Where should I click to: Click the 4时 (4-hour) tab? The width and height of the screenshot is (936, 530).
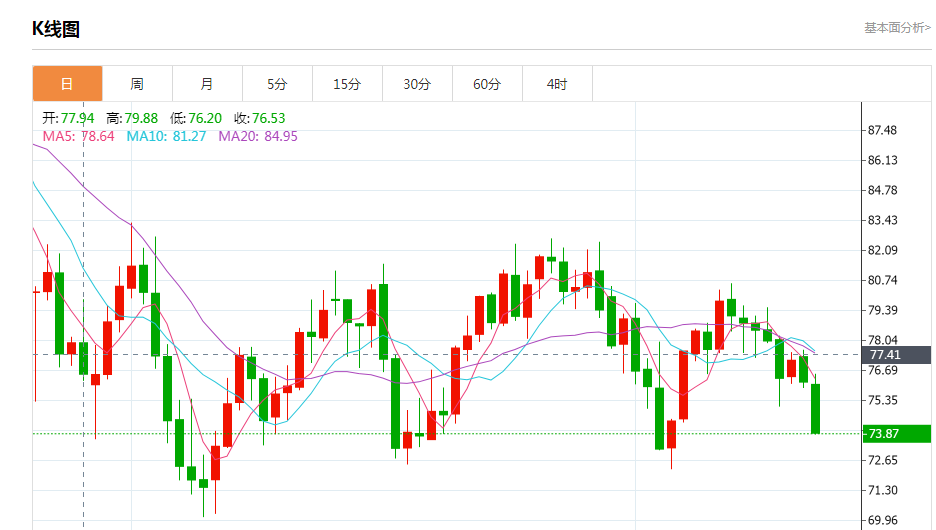557,84
